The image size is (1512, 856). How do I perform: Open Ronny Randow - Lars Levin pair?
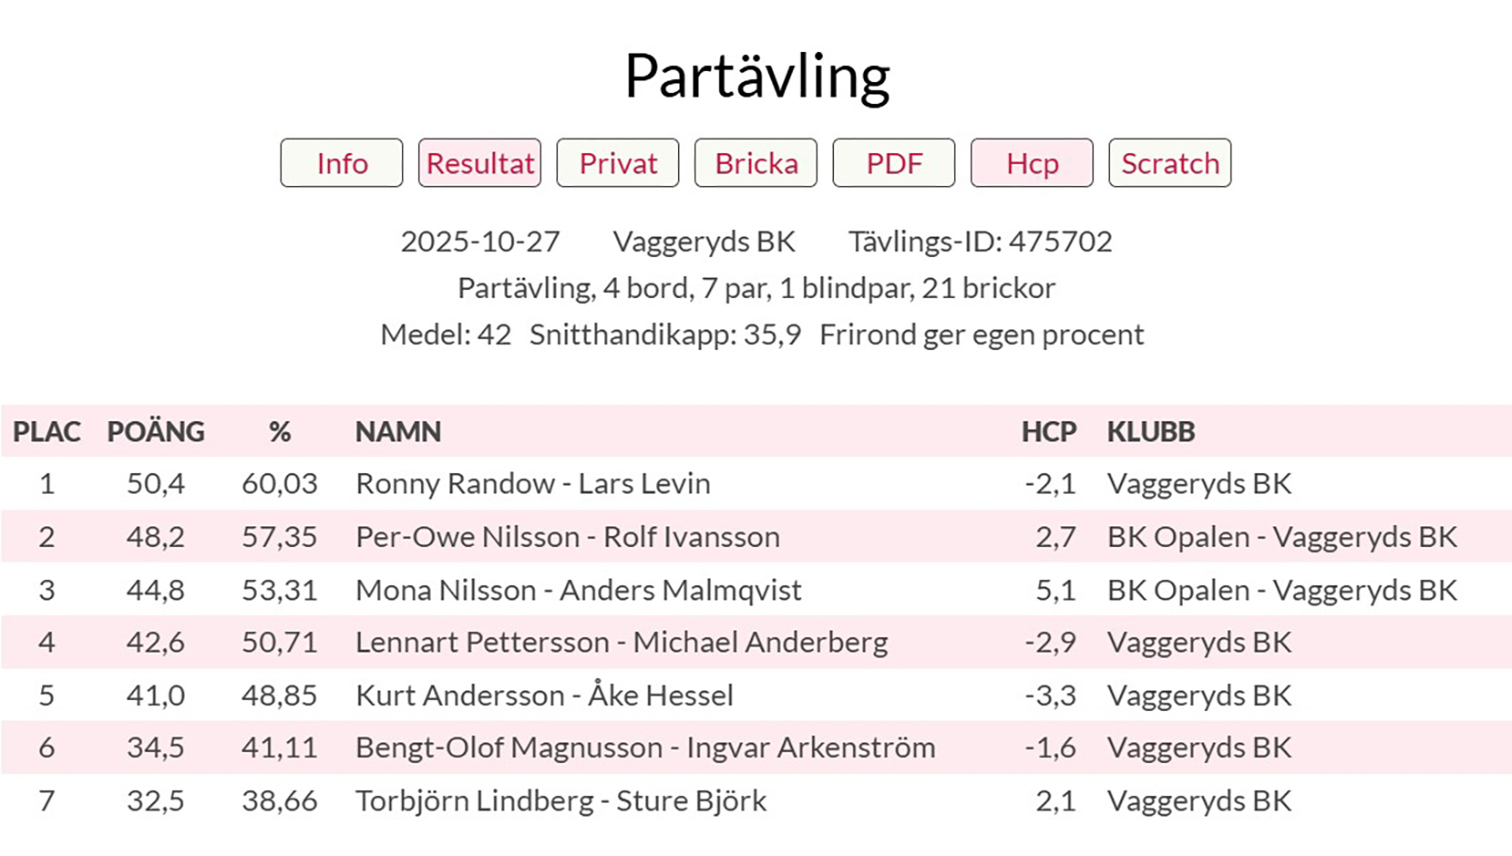pyautogui.click(x=533, y=484)
